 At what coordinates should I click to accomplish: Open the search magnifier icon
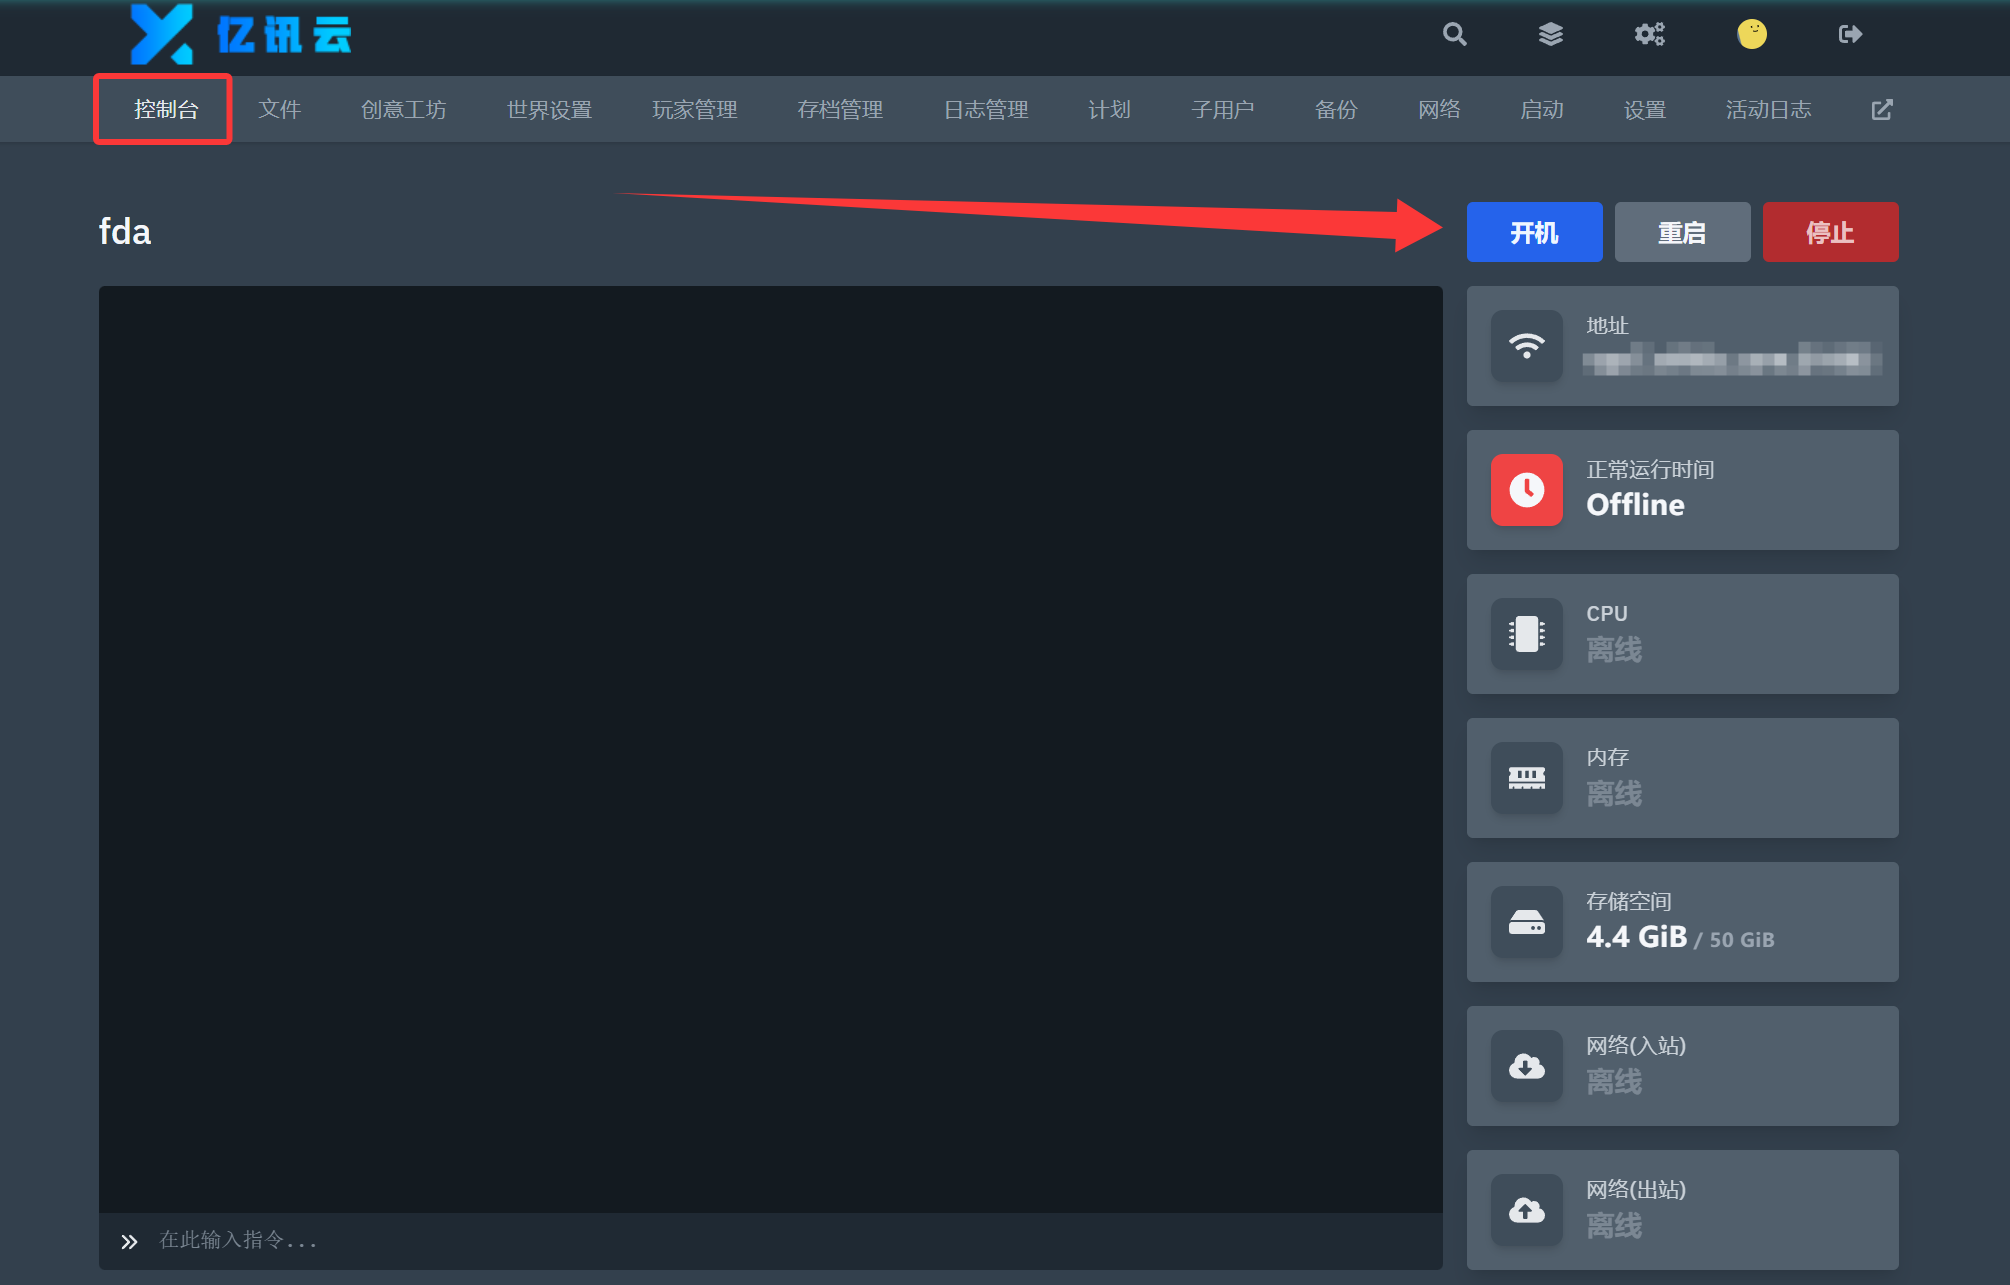point(1454,35)
